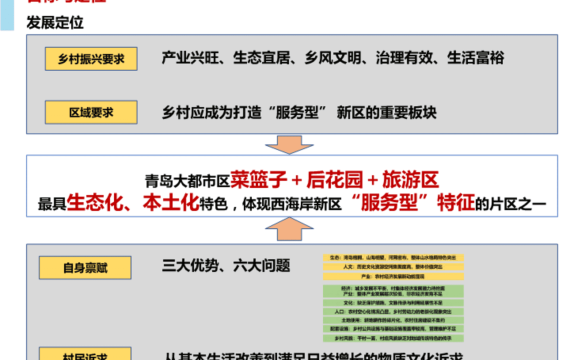Click the green row starting with 土地使用:
This screenshot has width=570, height=360.
coord(393,320)
